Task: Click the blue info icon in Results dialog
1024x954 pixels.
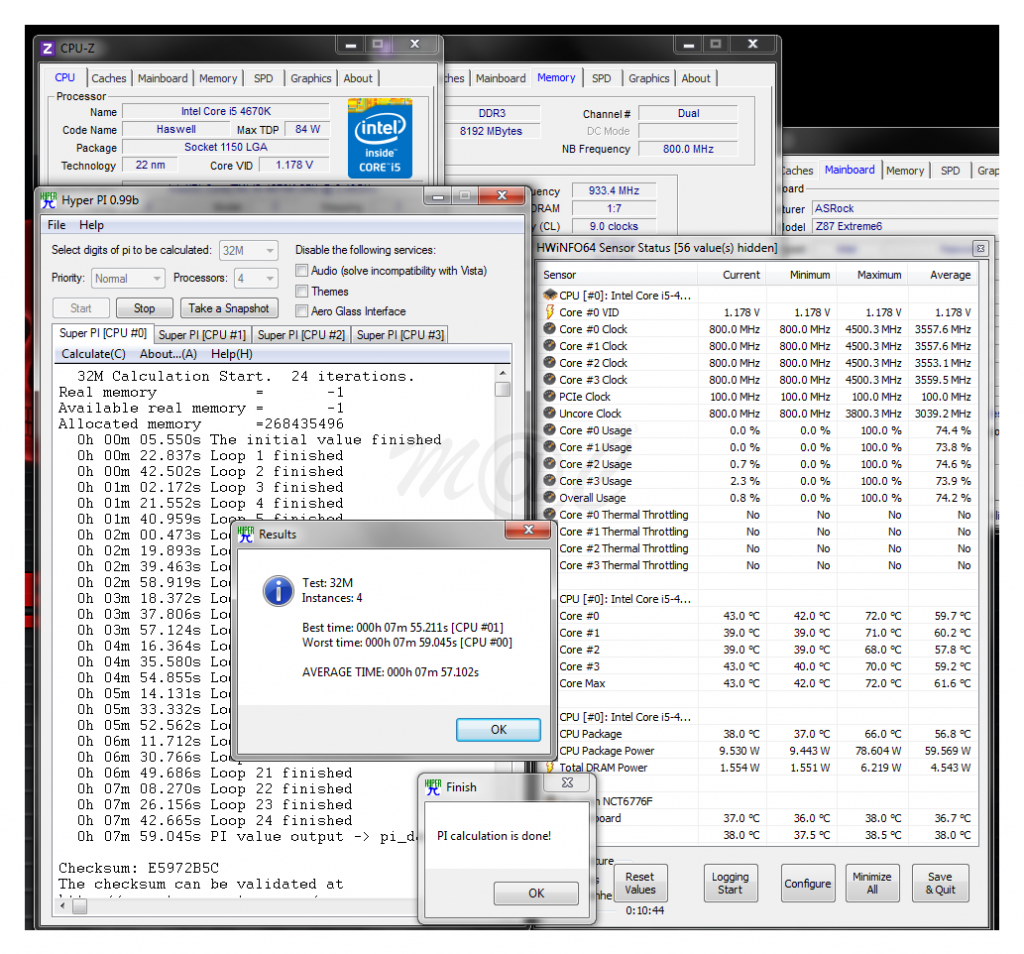Action: pos(276,590)
